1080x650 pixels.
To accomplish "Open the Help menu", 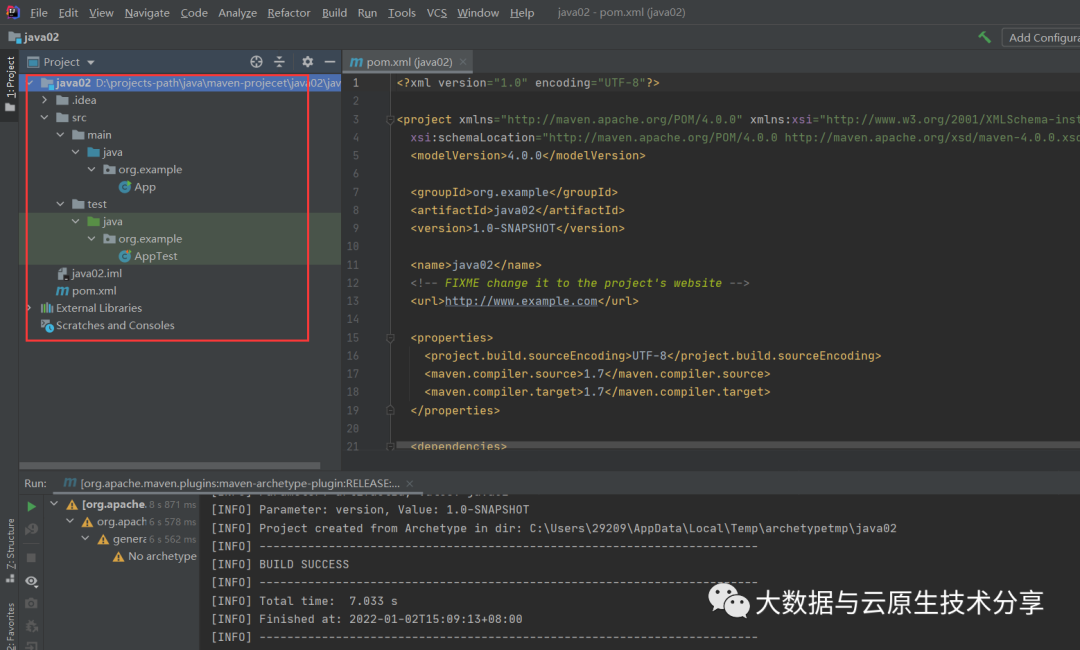I will (521, 12).
